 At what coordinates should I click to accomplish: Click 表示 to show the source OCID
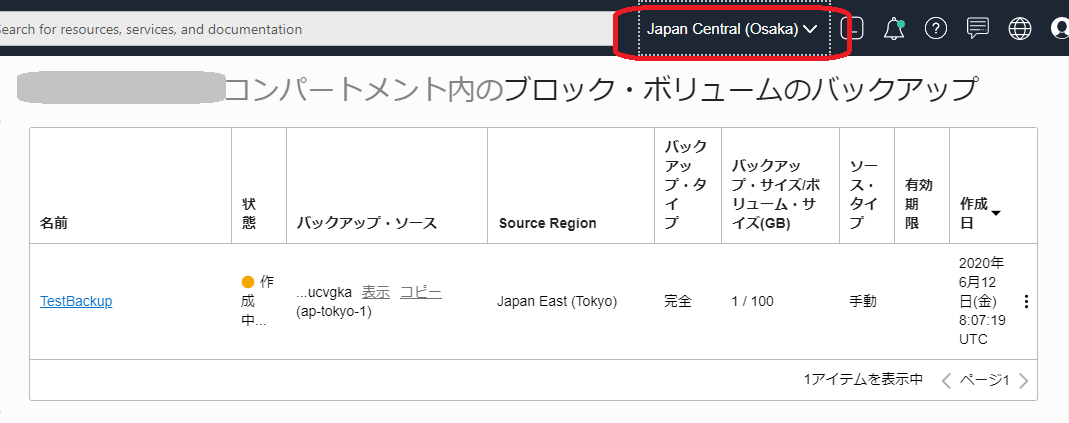pos(375,292)
